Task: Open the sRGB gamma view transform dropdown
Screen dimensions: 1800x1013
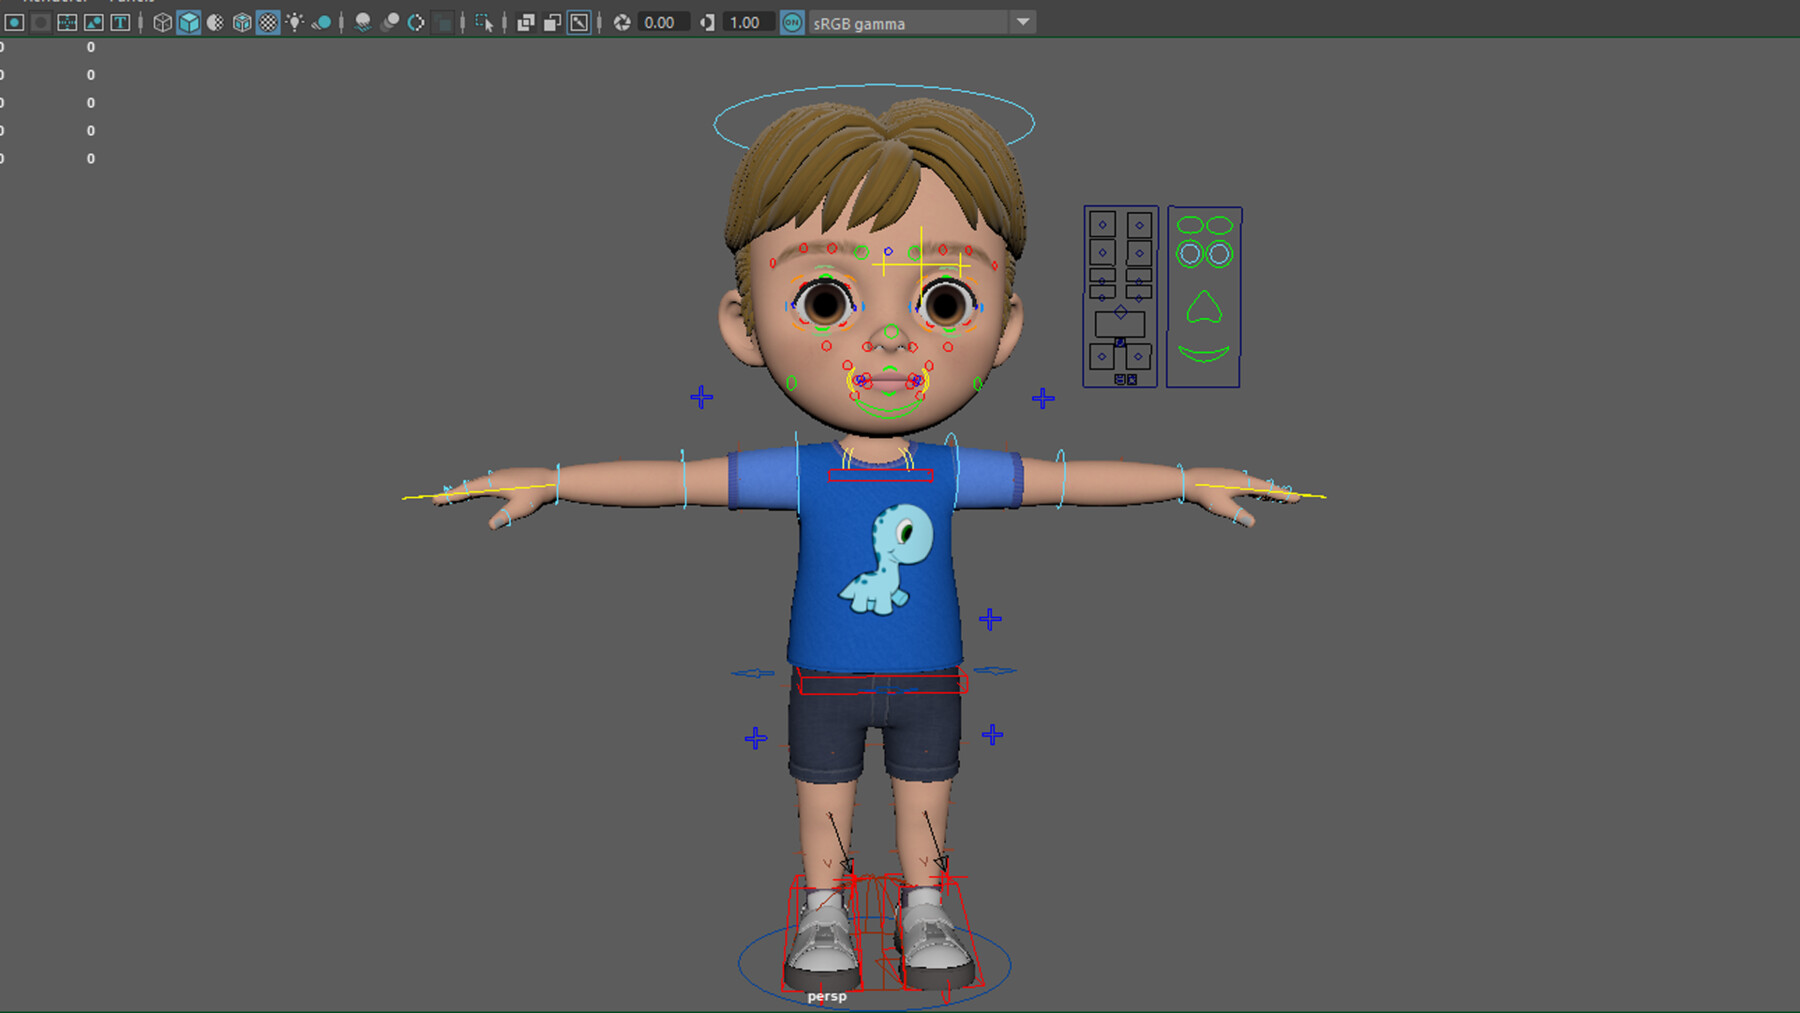Action: (1023, 22)
